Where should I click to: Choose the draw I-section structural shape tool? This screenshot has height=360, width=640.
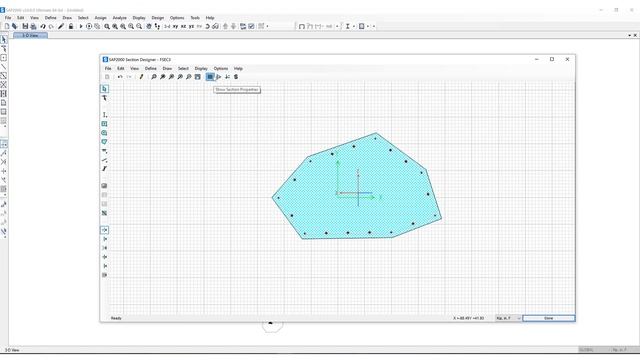pyautogui.click(x=104, y=115)
